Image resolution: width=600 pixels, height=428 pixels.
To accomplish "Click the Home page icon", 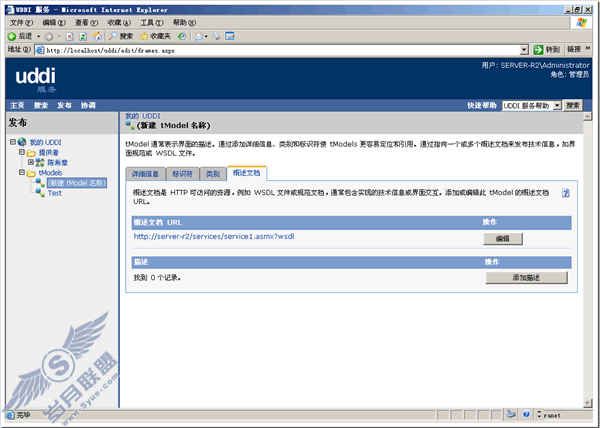I will [97, 36].
